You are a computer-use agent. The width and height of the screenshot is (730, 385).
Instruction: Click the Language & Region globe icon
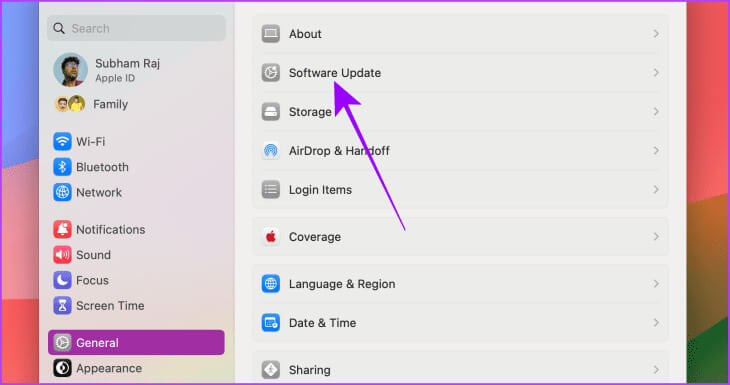tap(270, 284)
